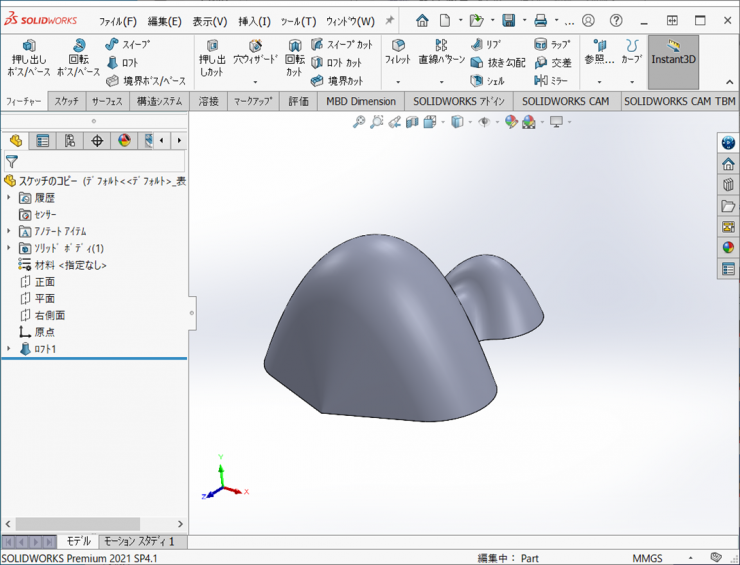The height and width of the screenshot is (565, 740).
Task: Toggle the Instant3D button
Action: click(x=673, y=53)
